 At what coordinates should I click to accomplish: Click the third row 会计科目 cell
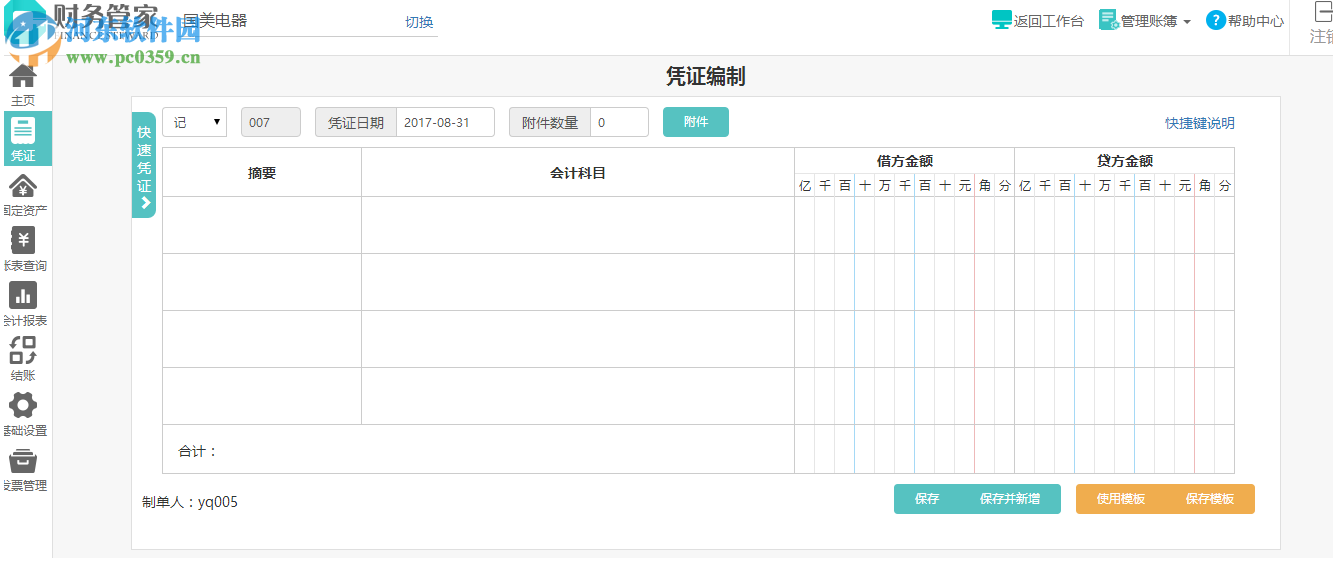[x=578, y=339]
